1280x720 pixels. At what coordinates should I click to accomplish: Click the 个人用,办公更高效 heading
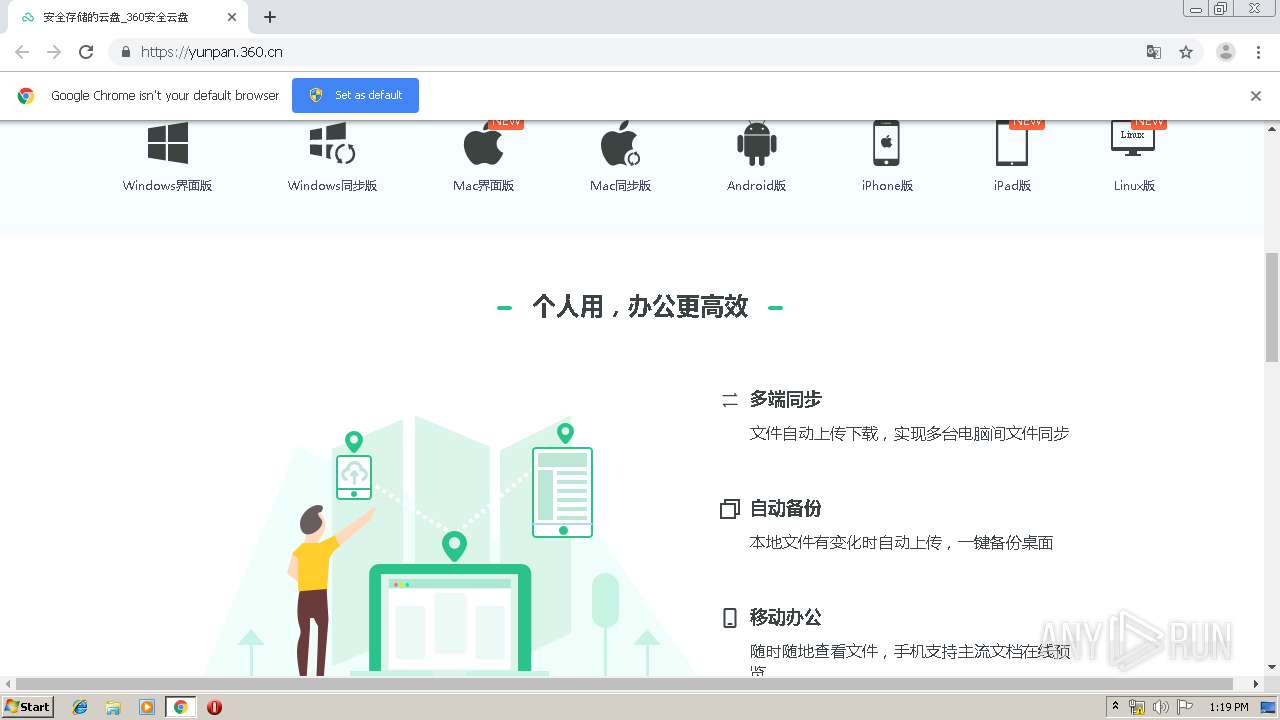(640, 307)
